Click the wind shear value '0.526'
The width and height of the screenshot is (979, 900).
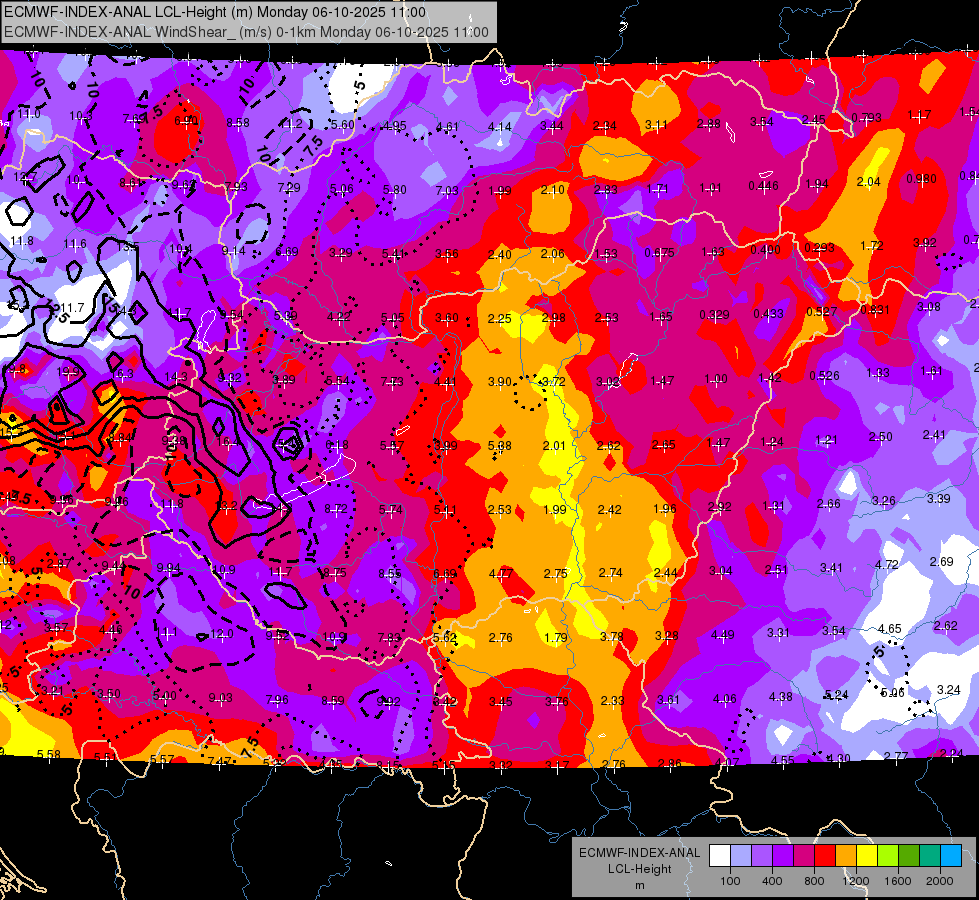[824, 375]
